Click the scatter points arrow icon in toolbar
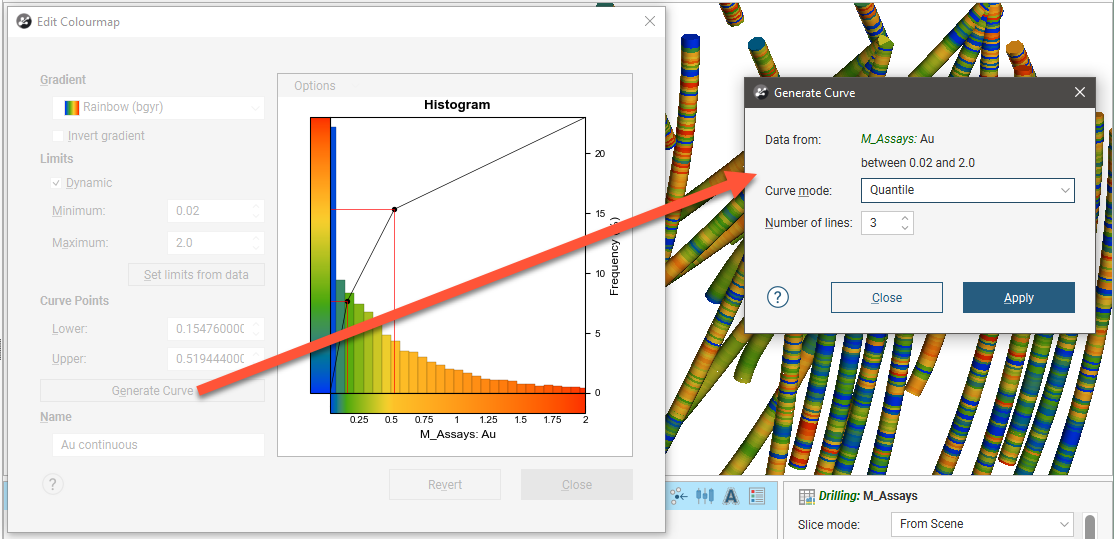This screenshot has width=1114, height=539. pos(680,495)
